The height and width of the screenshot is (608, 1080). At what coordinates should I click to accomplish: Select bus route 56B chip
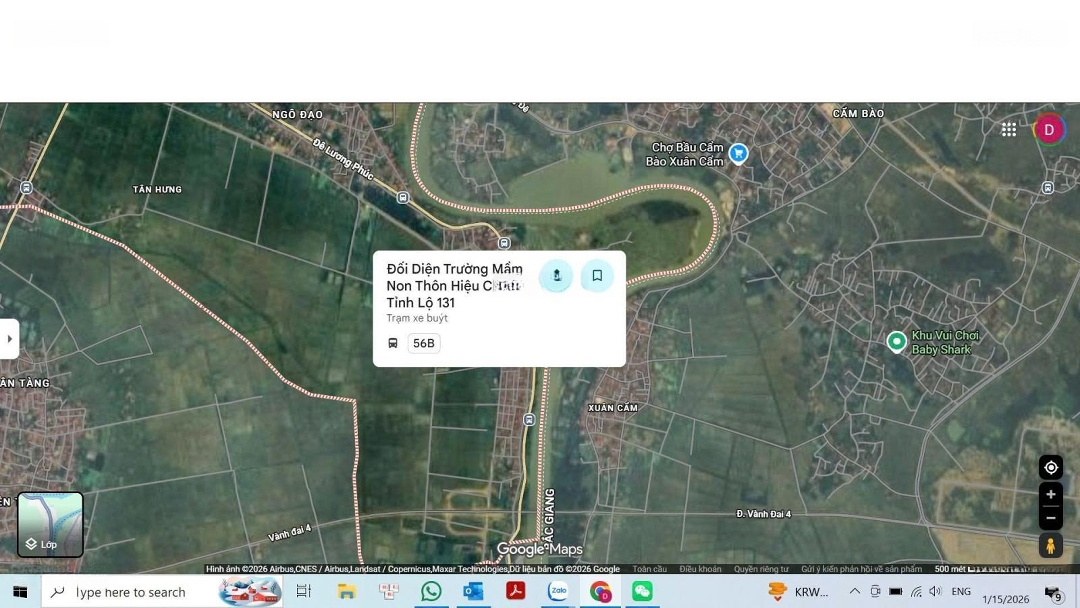(423, 343)
